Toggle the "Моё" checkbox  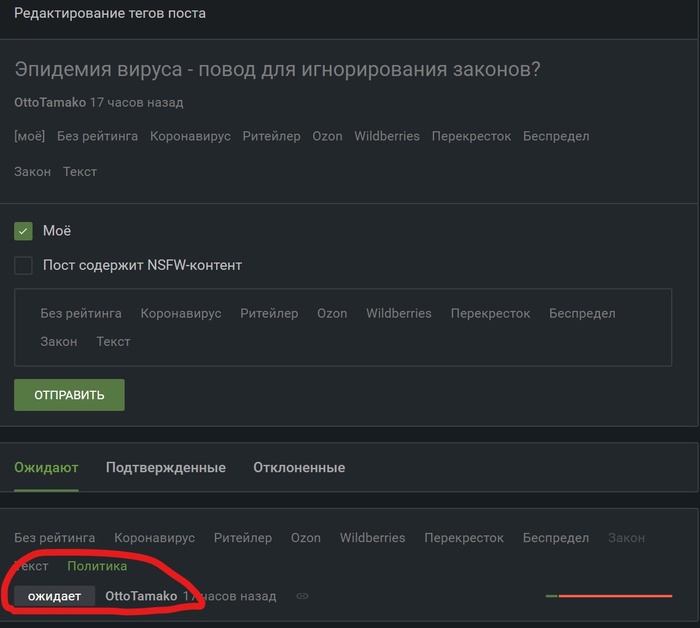(x=24, y=231)
